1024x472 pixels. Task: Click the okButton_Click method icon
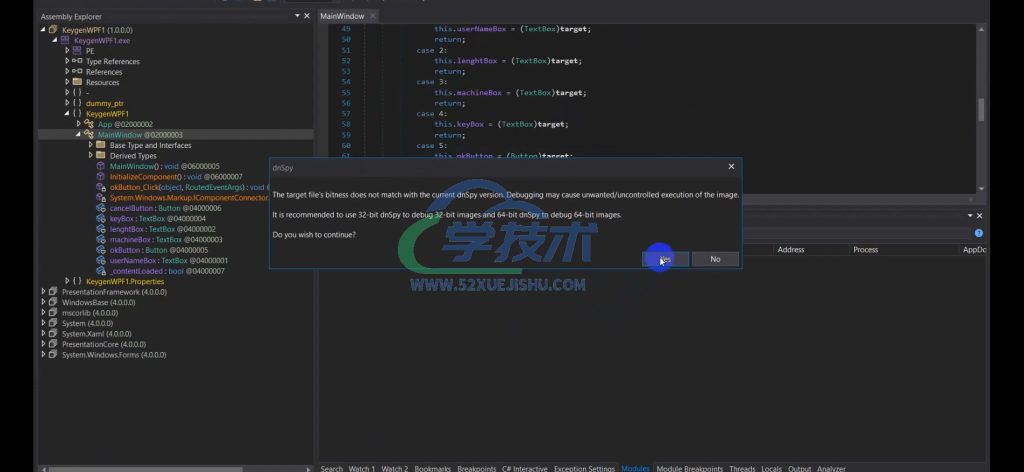pos(100,187)
